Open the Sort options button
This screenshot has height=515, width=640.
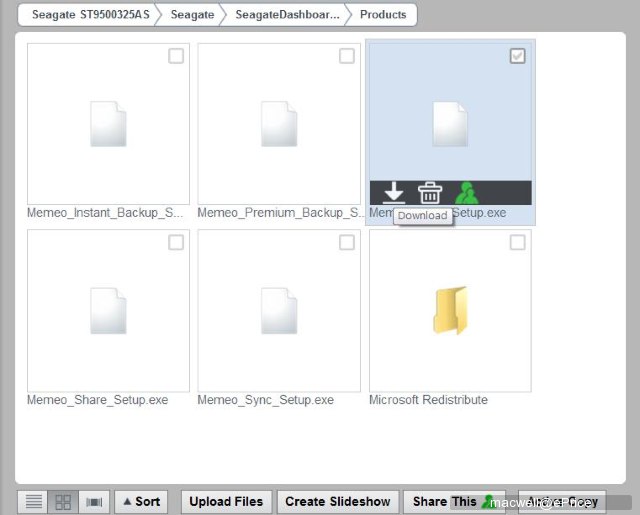click(x=141, y=502)
